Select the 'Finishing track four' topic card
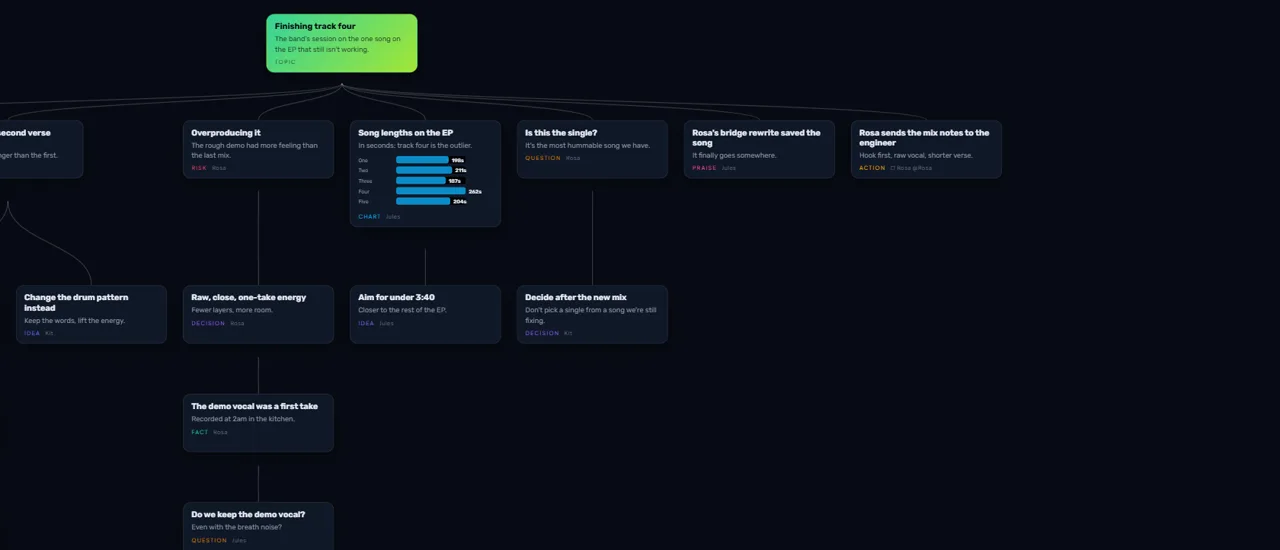 (x=341, y=43)
